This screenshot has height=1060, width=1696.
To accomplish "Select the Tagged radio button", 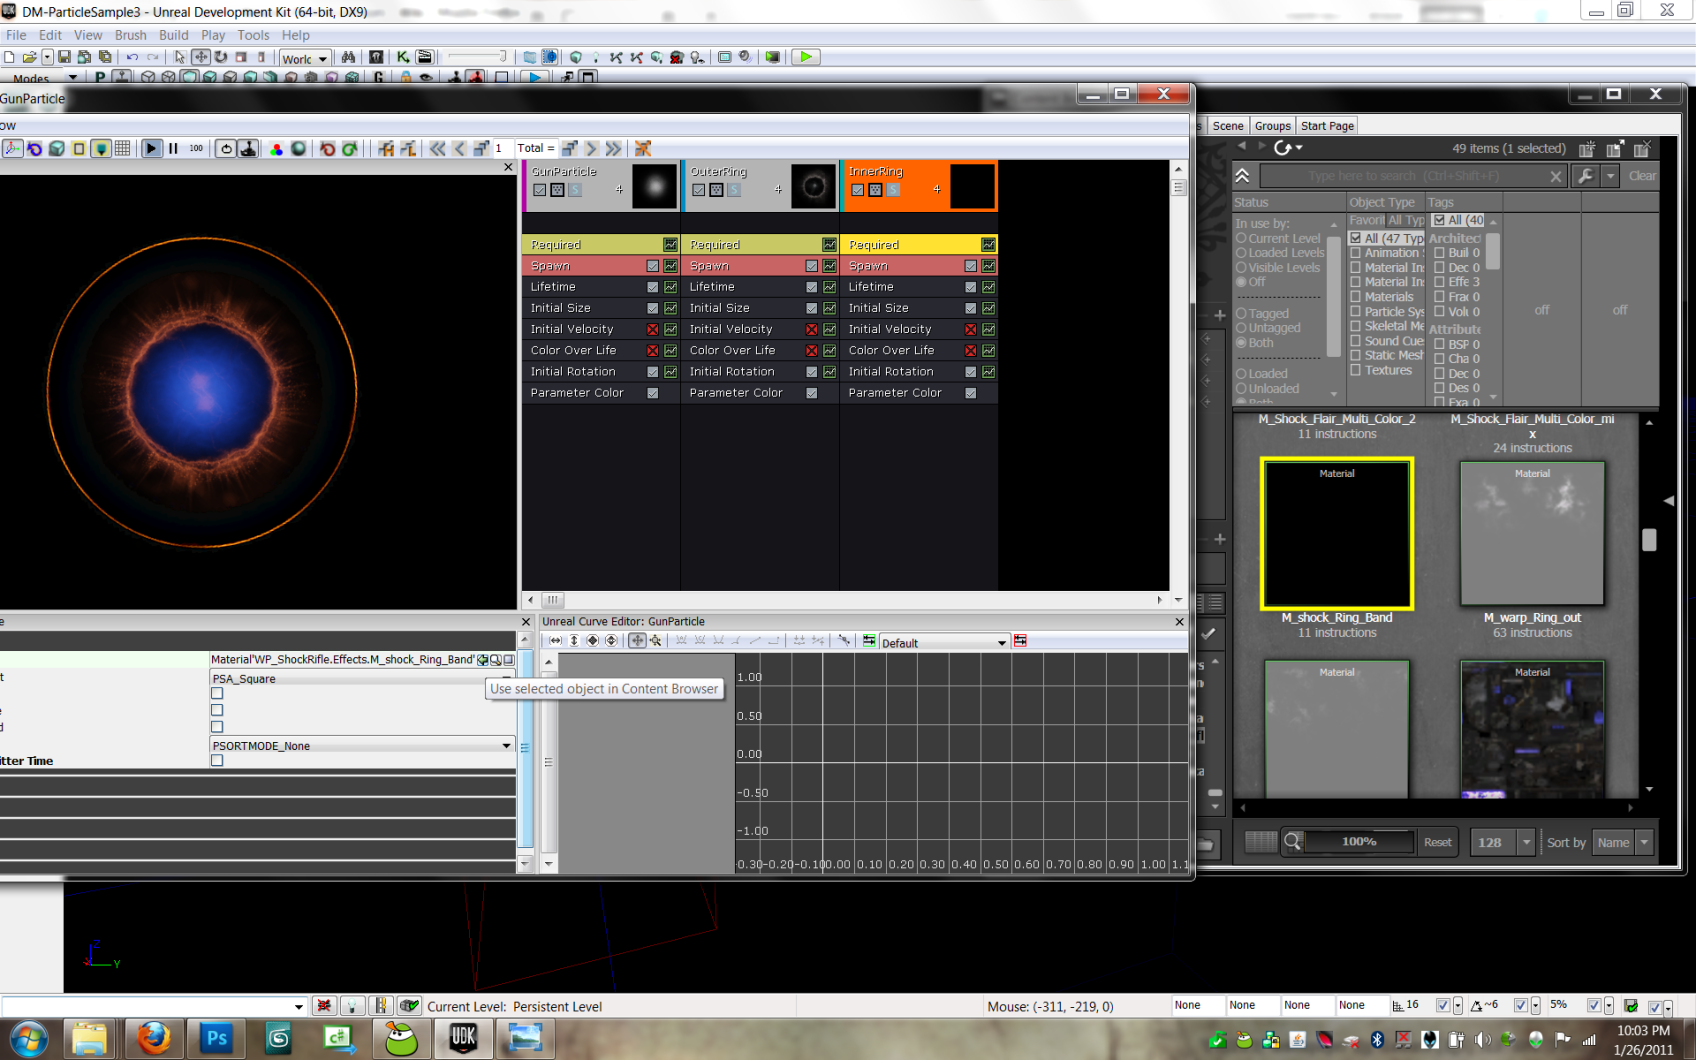I will coord(1241,313).
